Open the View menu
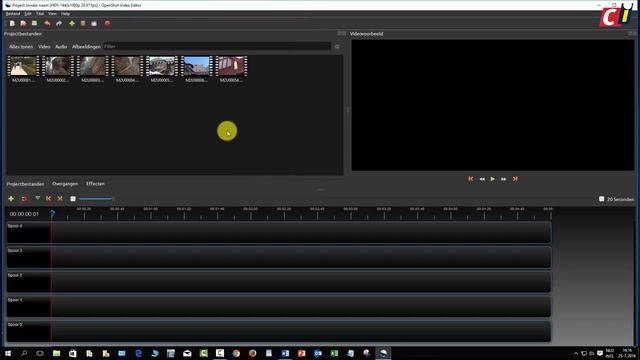 coord(52,14)
